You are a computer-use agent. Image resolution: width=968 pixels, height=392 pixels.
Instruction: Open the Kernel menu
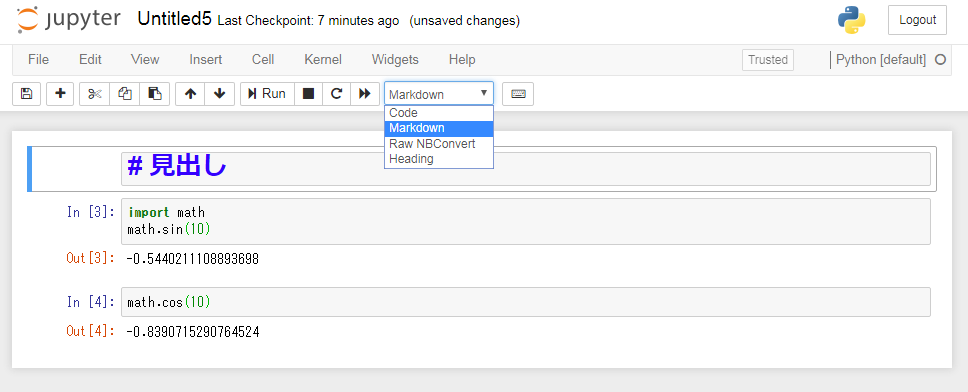(x=323, y=60)
